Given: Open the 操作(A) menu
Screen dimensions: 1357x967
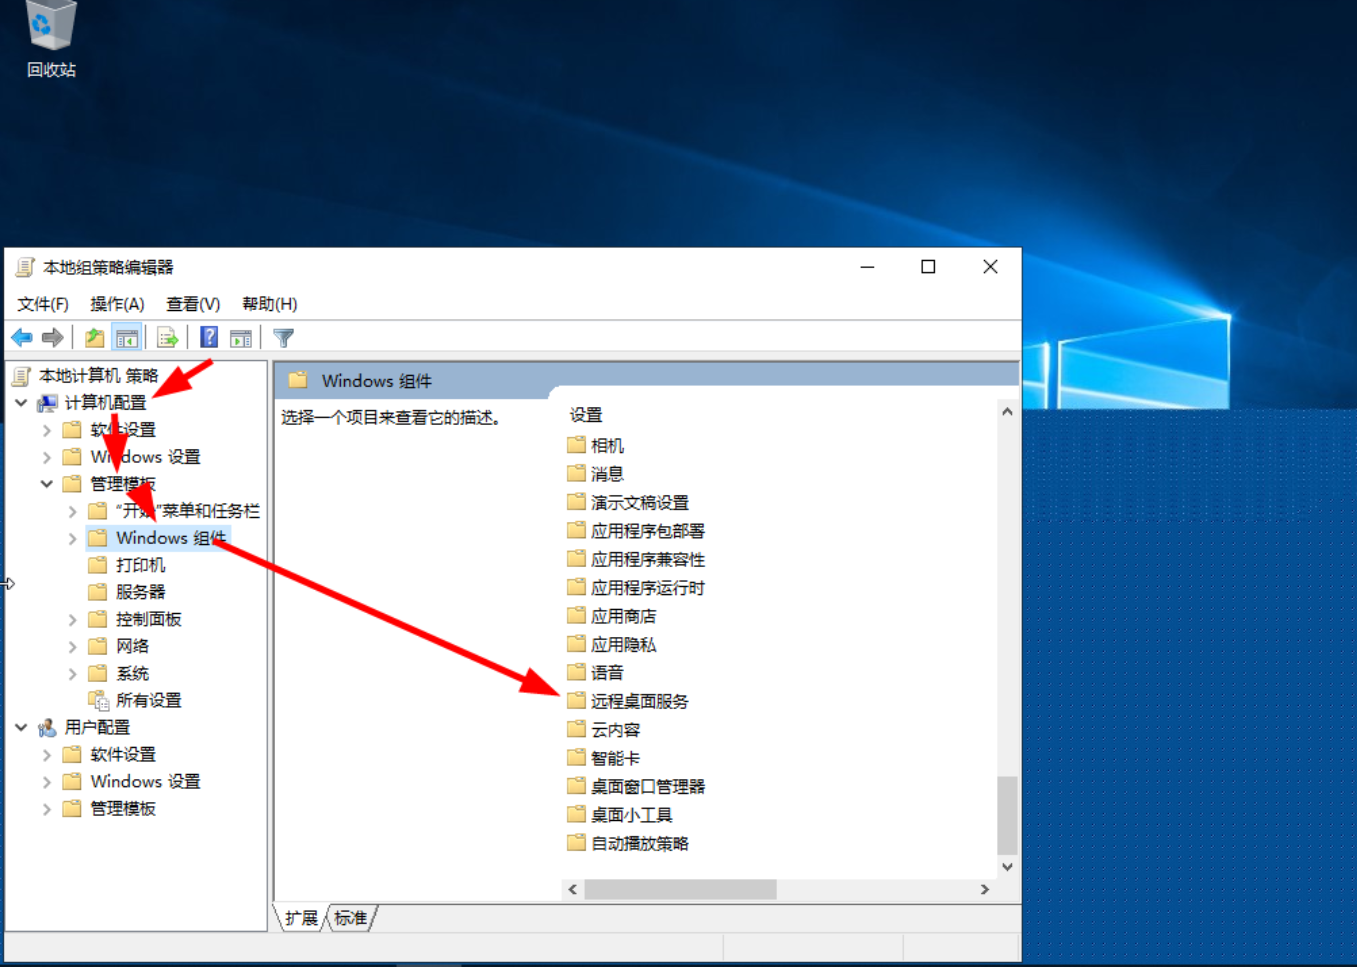Looking at the screenshot, I should pos(117,304).
